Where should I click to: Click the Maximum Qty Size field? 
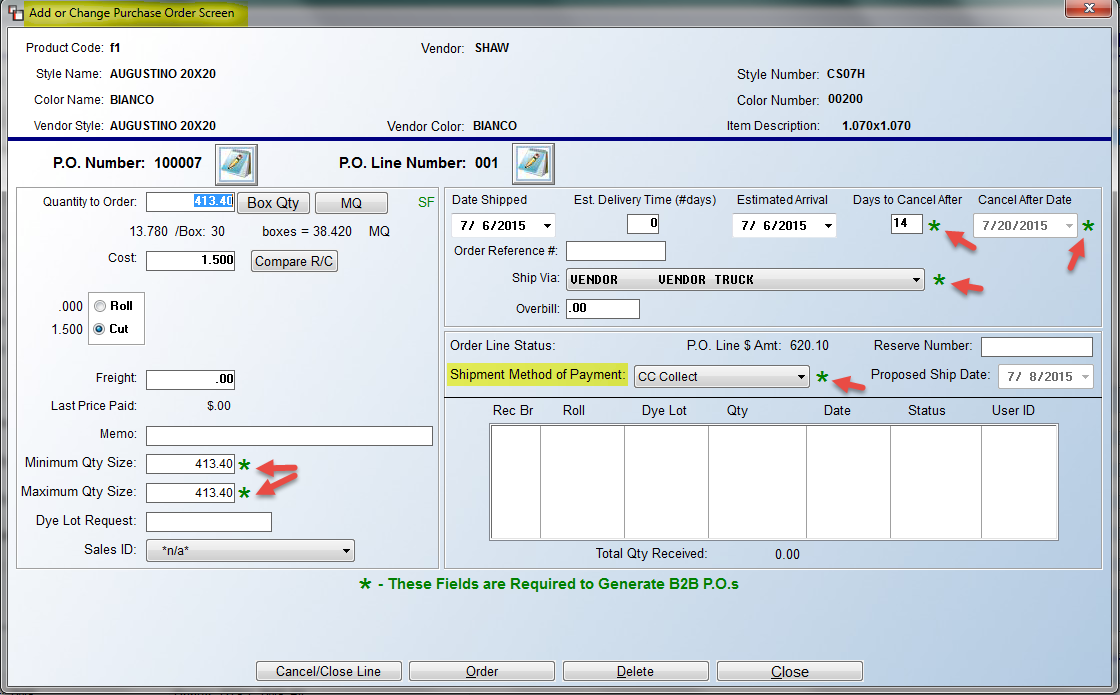coord(191,493)
